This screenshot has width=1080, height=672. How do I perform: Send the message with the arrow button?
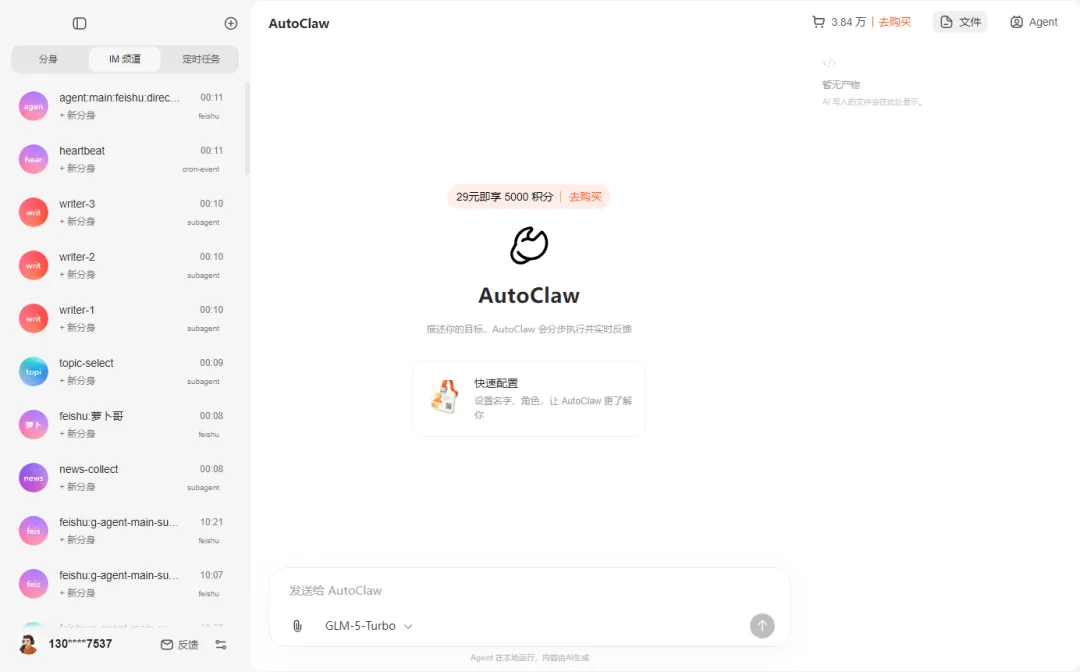coord(762,626)
